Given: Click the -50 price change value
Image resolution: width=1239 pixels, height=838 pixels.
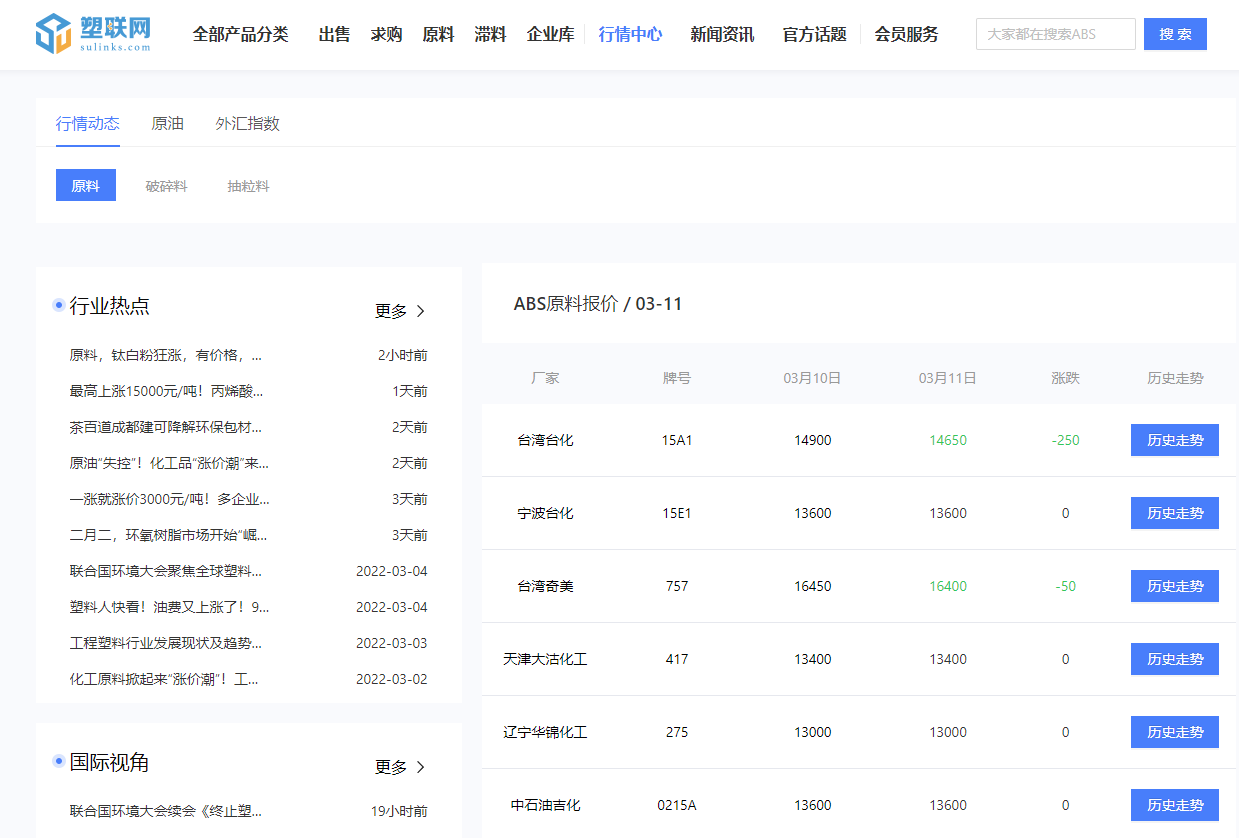Looking at the screenshot, I should (1066, 586).
